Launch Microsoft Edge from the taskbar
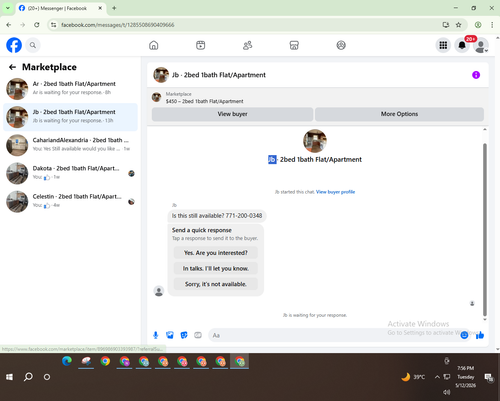 (x=67, y=361)
